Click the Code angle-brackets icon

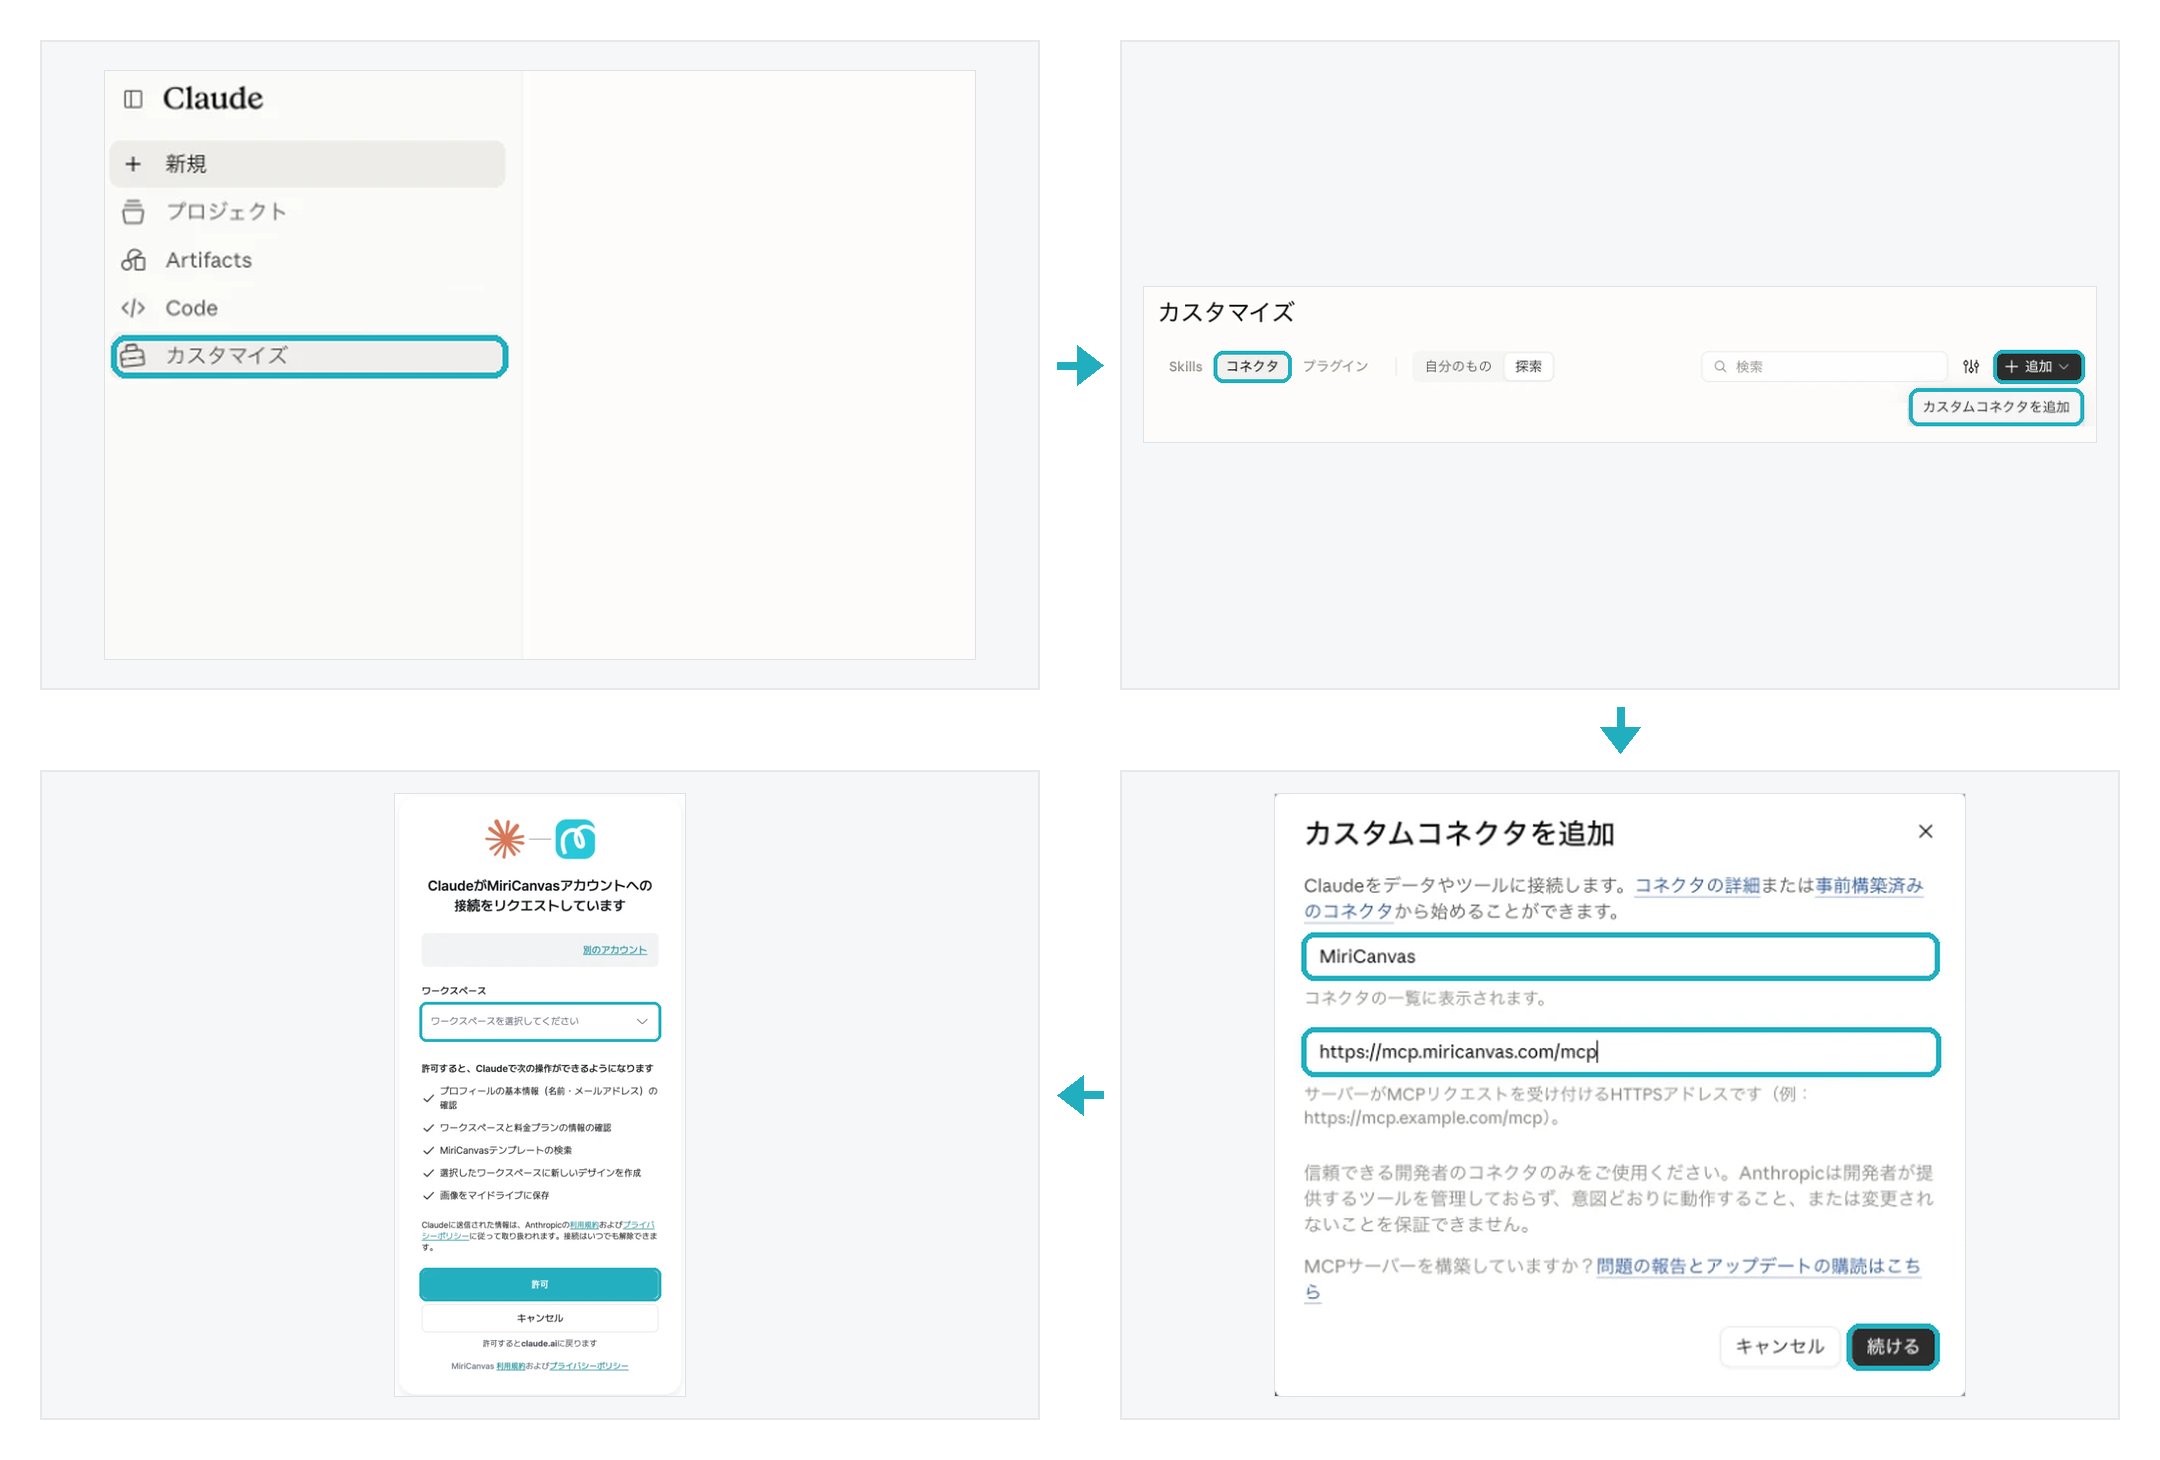tap(133, 308)
